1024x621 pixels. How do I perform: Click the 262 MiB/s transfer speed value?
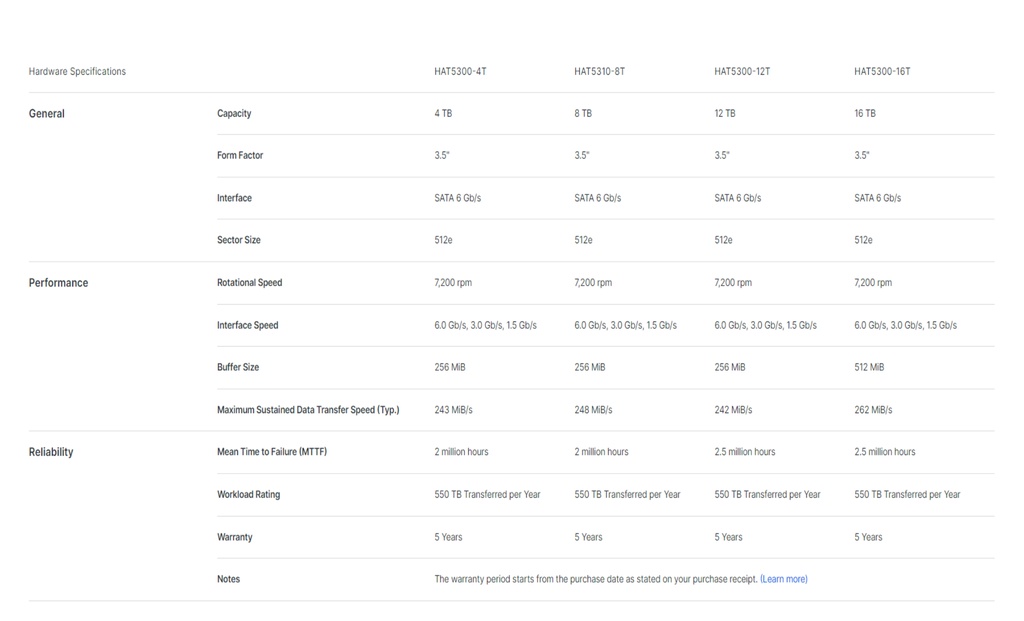[x=873, y=410]
